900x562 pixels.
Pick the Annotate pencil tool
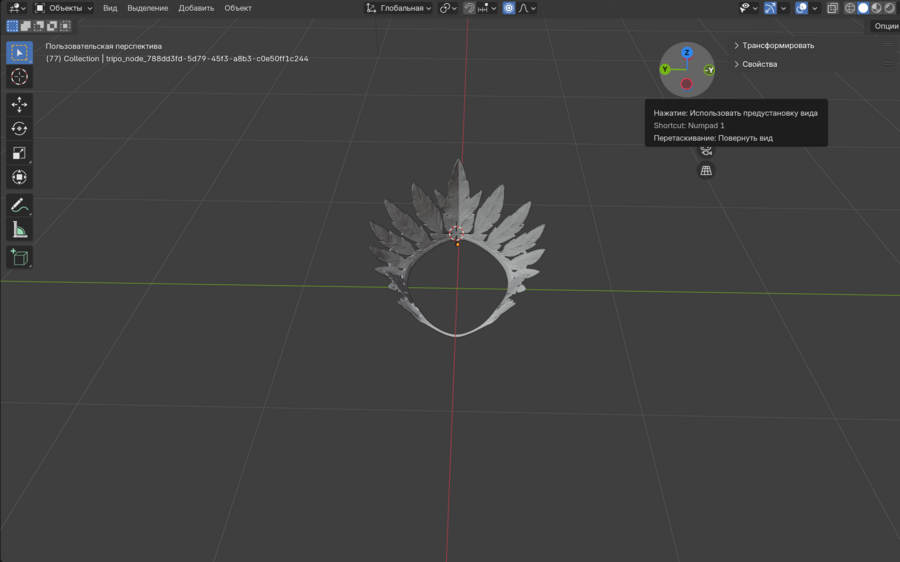pyautogui.click(x=19, y=205)
